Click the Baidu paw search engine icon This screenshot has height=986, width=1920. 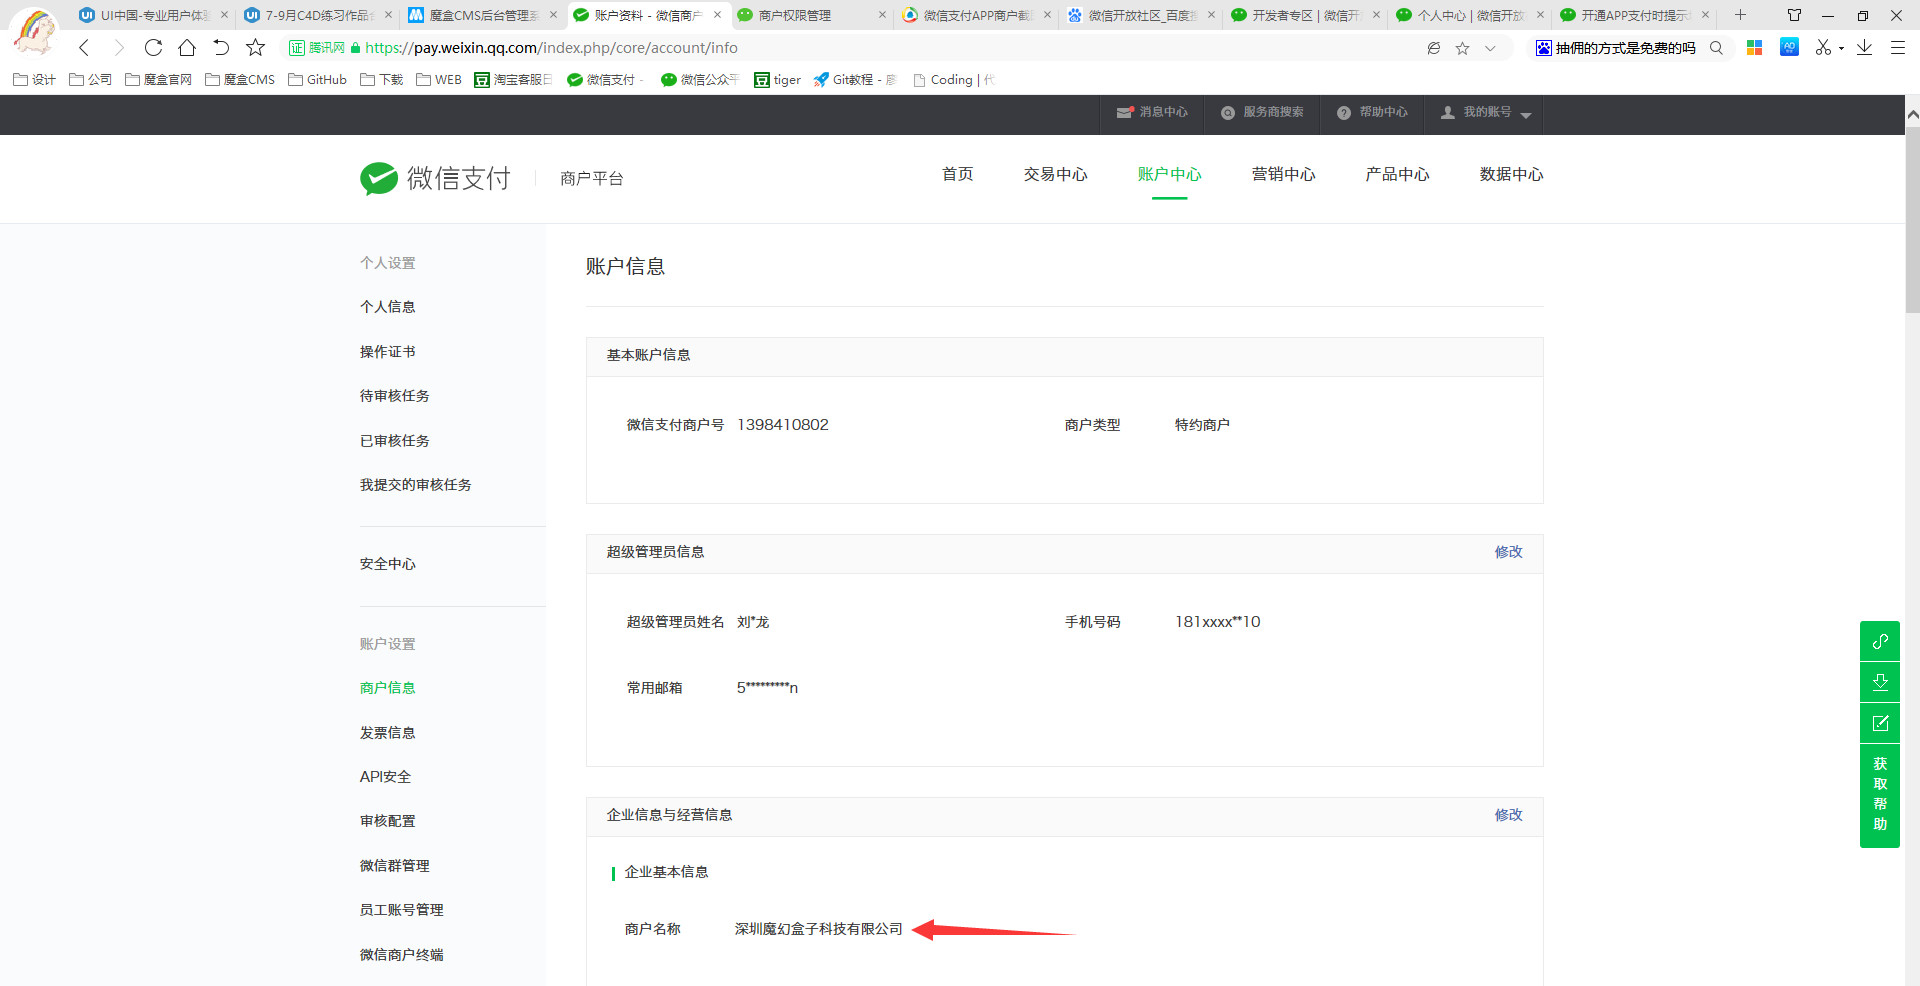pyautogui.click(x=1544, y=48)
